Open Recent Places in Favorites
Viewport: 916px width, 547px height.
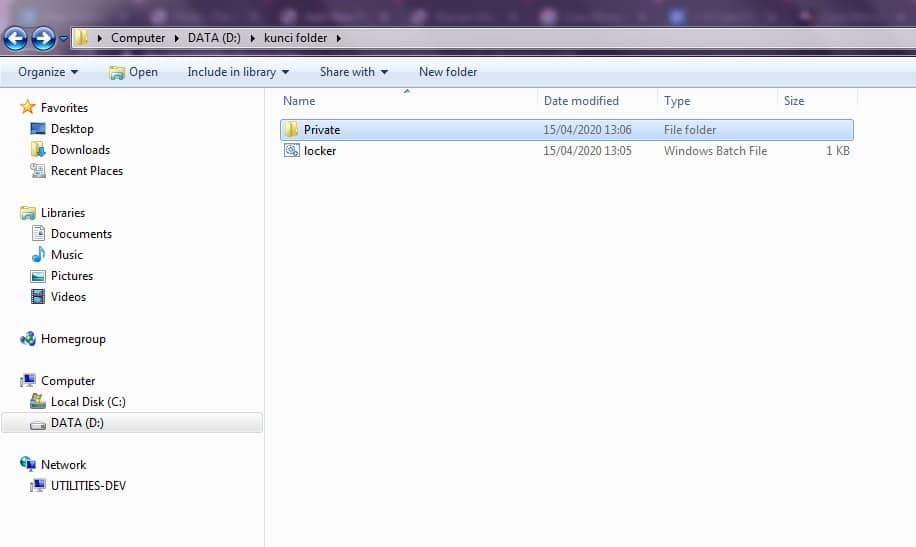point(87,171)
